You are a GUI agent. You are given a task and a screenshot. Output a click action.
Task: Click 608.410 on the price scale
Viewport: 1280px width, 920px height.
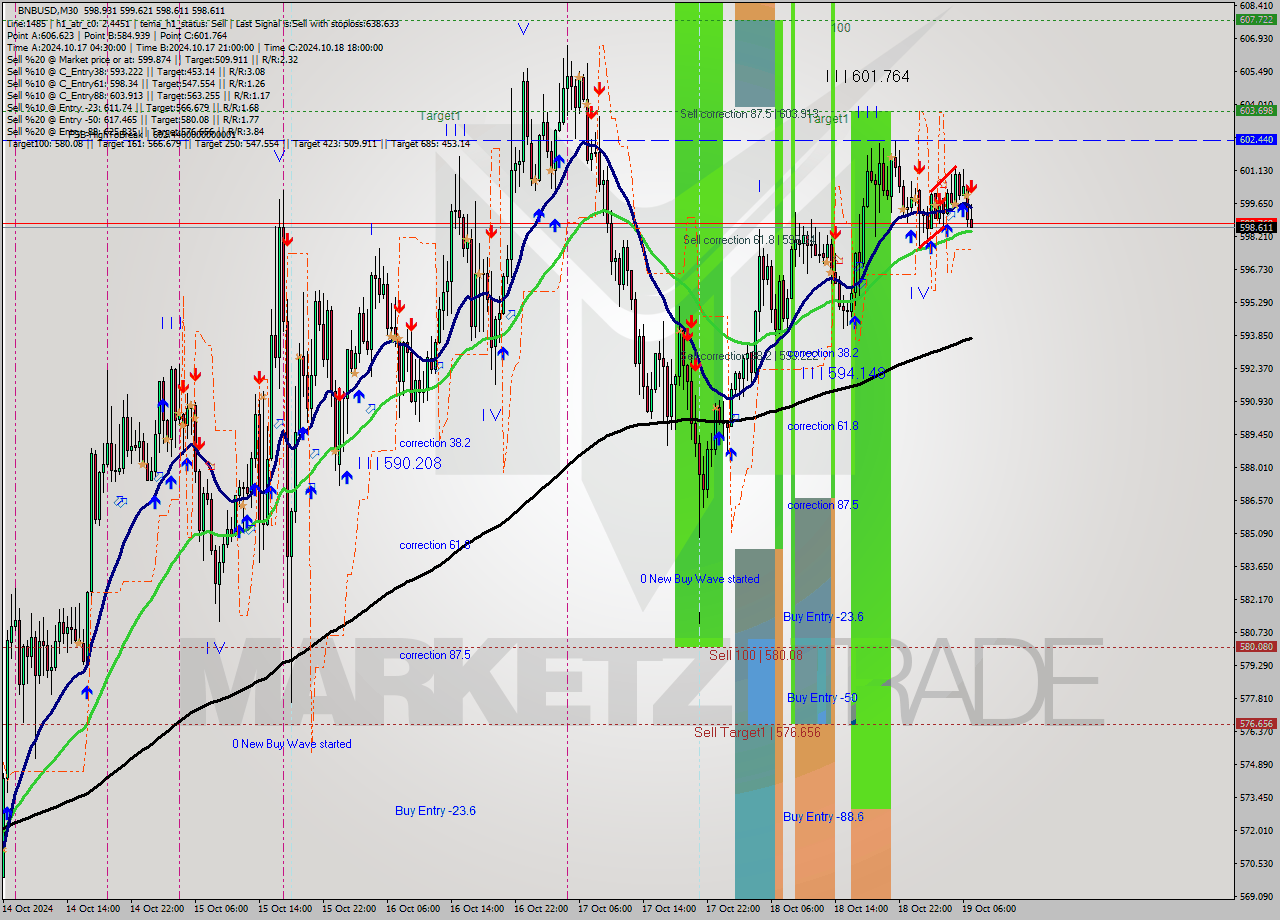coord(1256,5)
